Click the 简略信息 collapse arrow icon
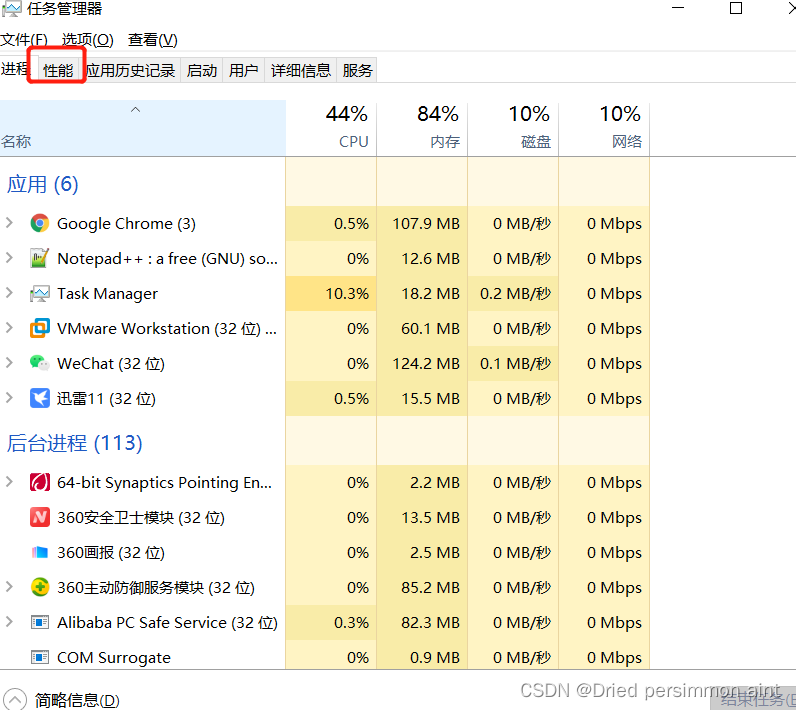796x710 pixels. click(15, 699)
